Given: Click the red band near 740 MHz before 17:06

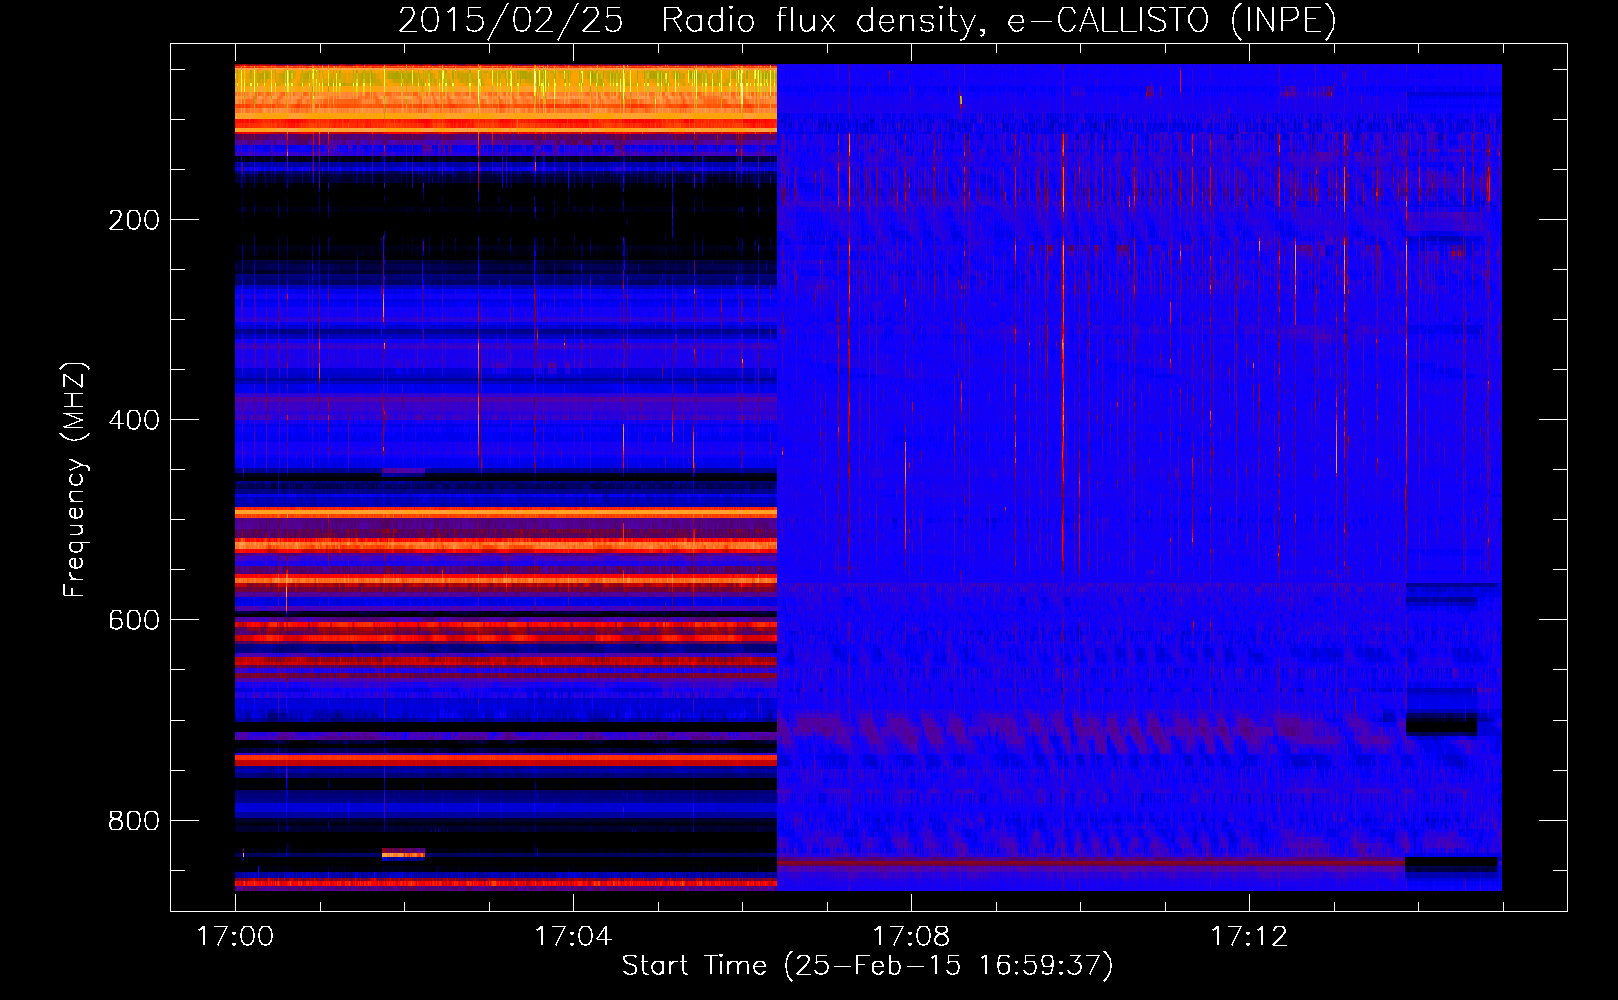Looking at the screenshot, I should (x=505, y=760).
